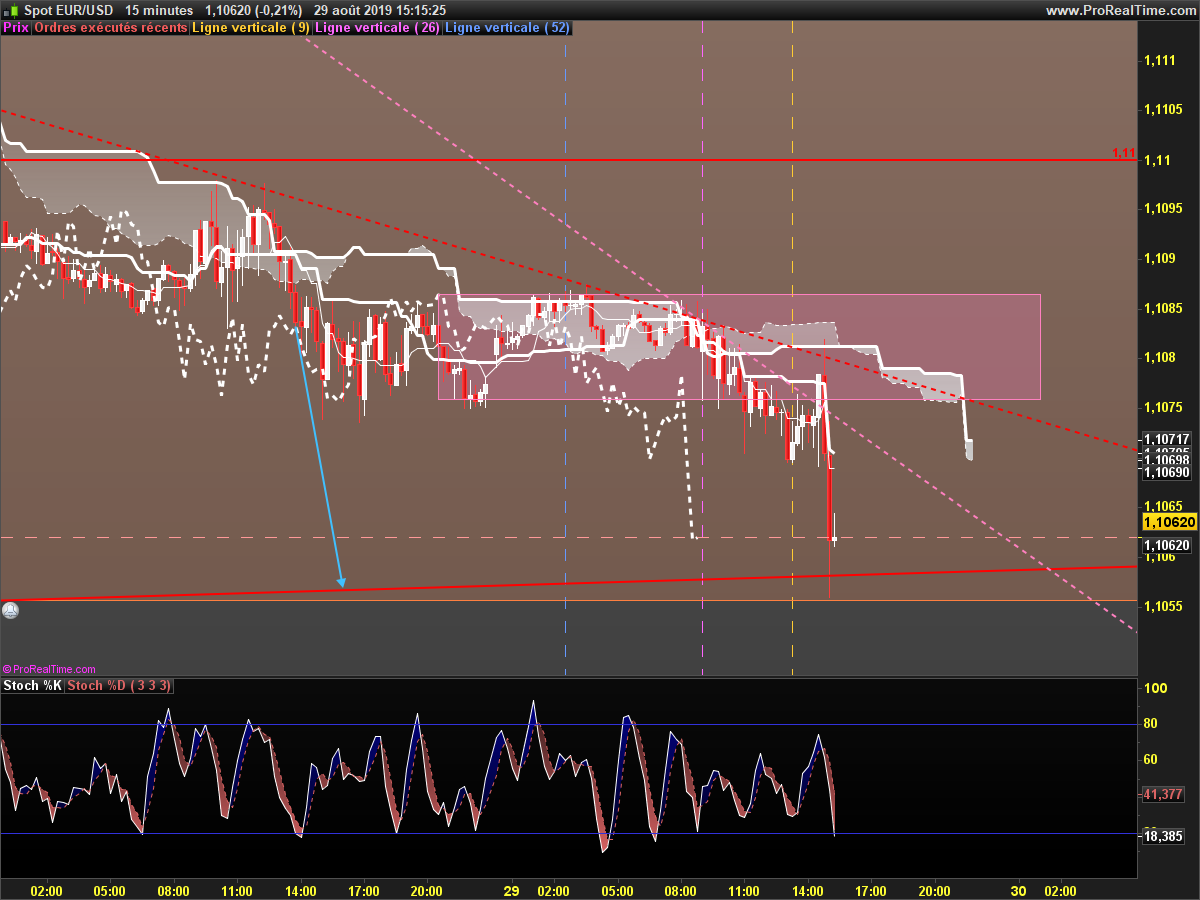
Task: Click the 100 level on stochastic axis
Action: coord(1157,689)
